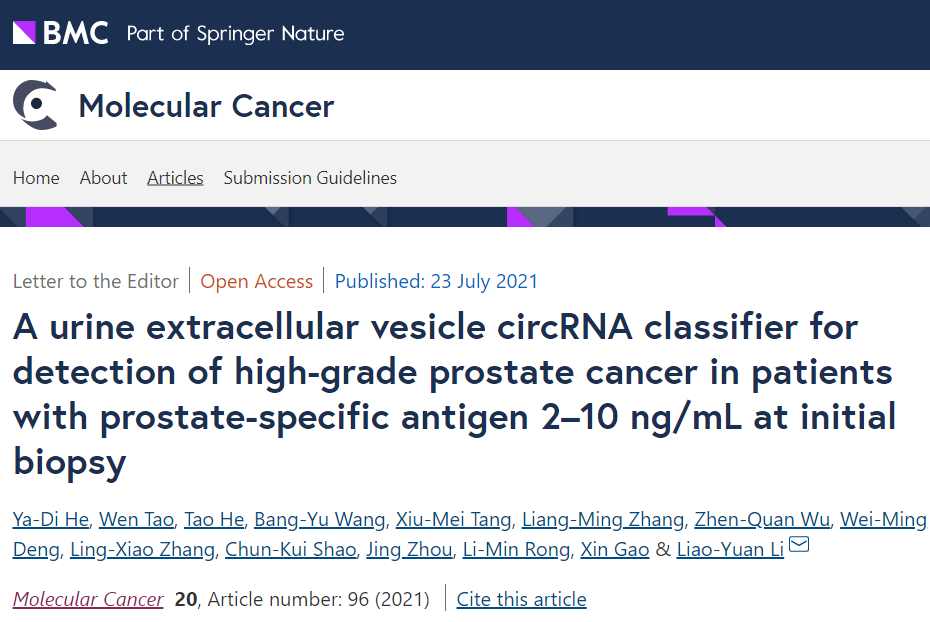Click the envelope icon beside Liao-Yuan Li
This screenshot has width=930, height=622.
coord(799,545)
